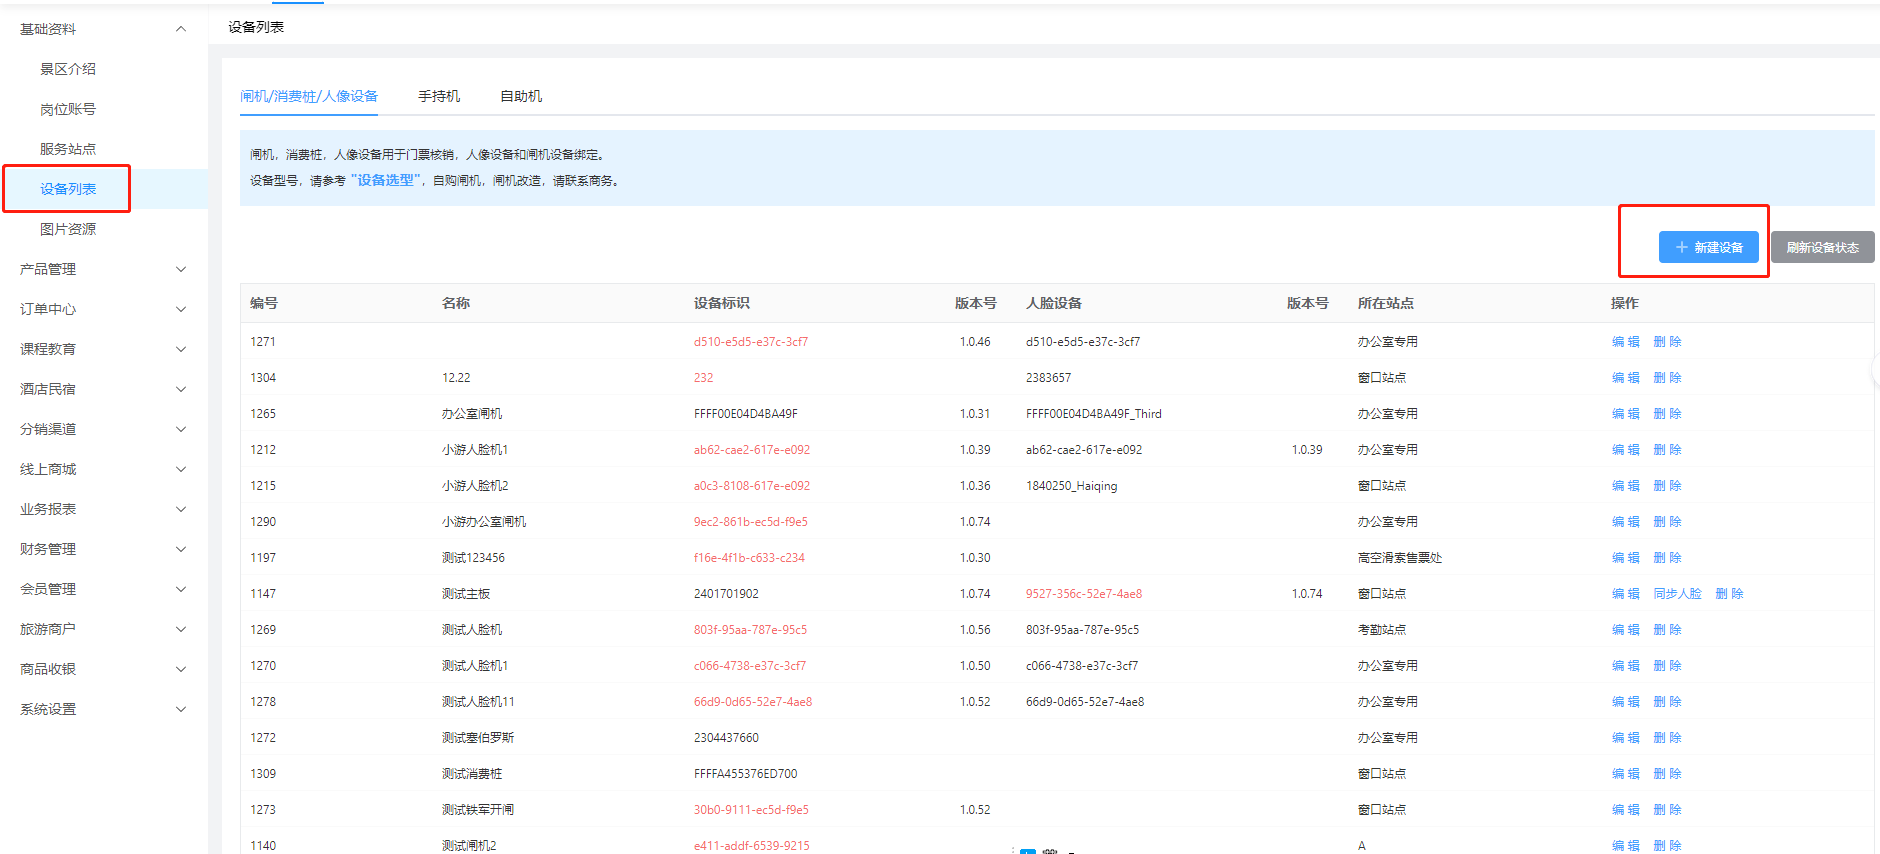Open the 设备选型 link

pos(385,181)
